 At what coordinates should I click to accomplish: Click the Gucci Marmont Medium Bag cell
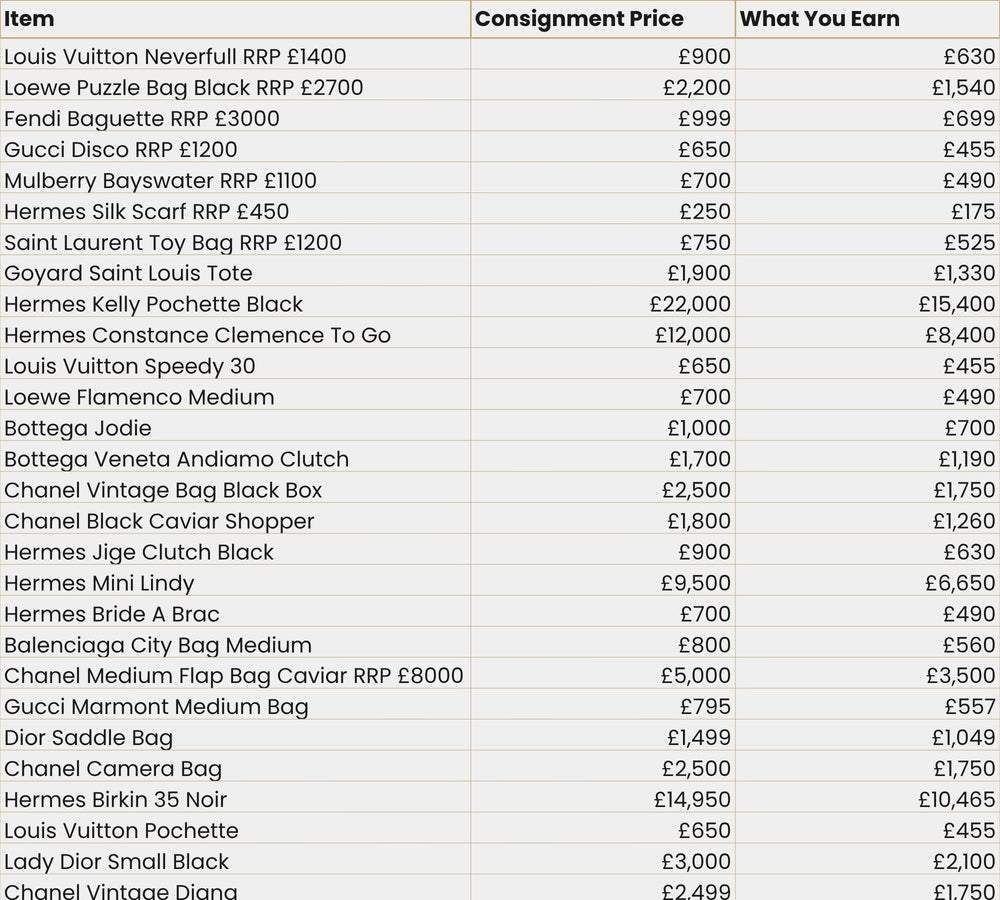(x=156, y=707)
